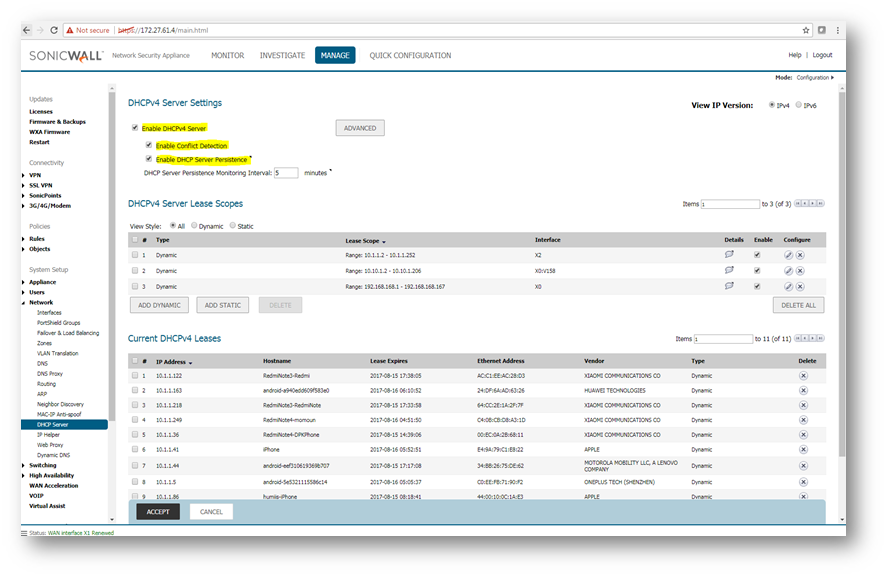The width and height of the screenshot is (888, 578).
Task: Select the Static view style radio button
Action: click(234, 226)
